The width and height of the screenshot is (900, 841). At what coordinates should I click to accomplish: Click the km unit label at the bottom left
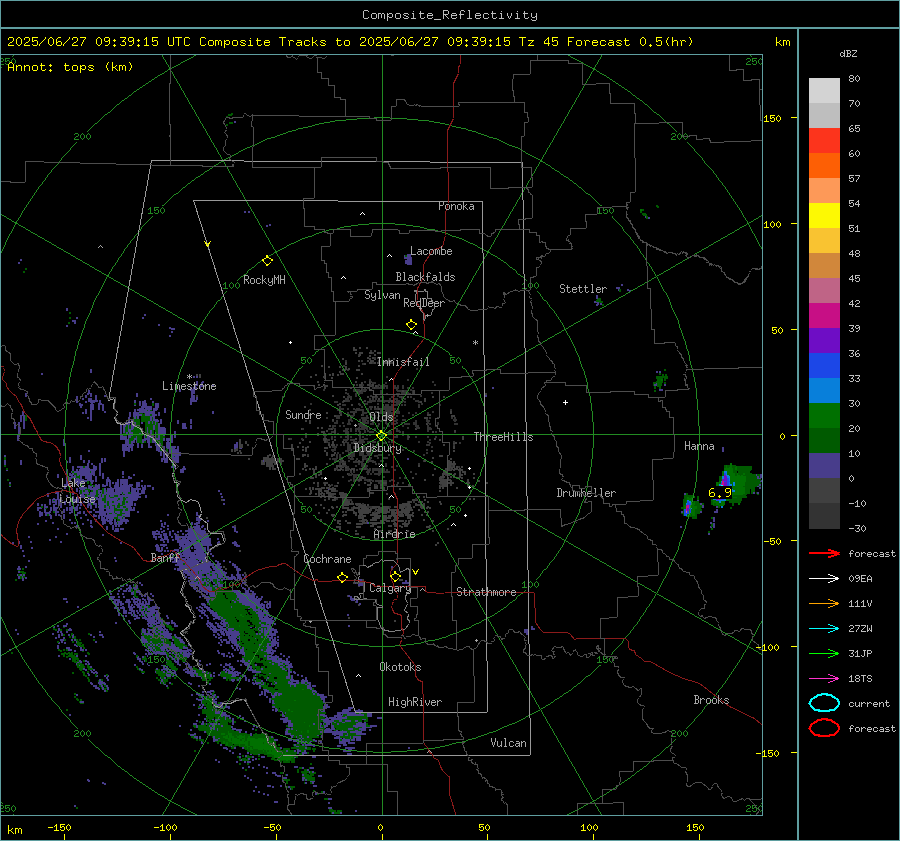click(x=14, y=830)
